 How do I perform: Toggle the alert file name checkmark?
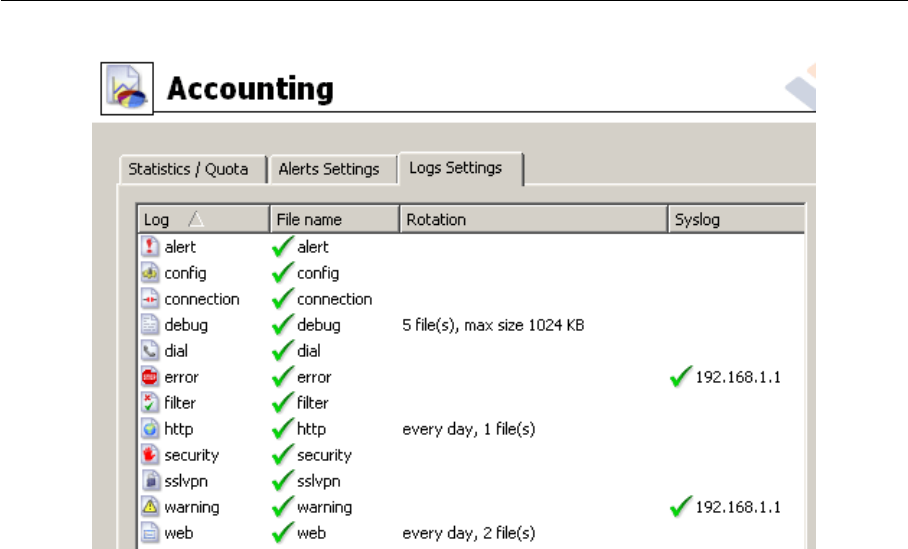click(283, 247)
